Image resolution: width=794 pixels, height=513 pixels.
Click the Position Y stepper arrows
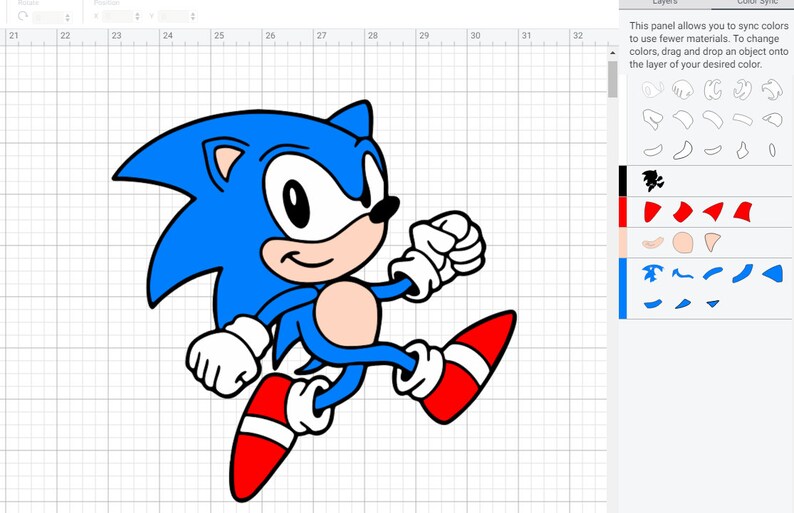pyautogui.click(x=193, y=17)
